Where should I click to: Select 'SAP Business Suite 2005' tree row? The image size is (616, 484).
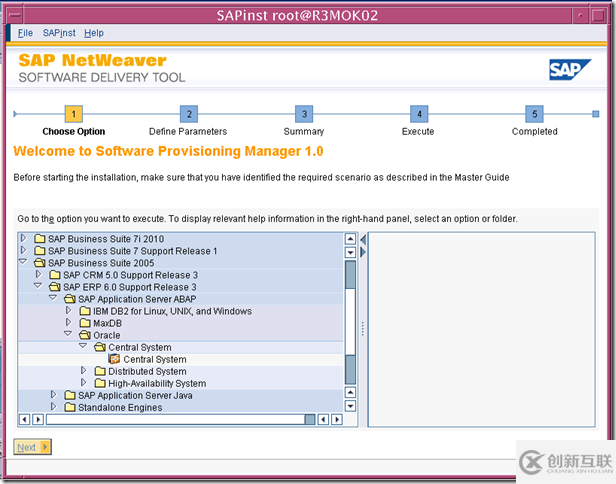click(x=181, y=263)
